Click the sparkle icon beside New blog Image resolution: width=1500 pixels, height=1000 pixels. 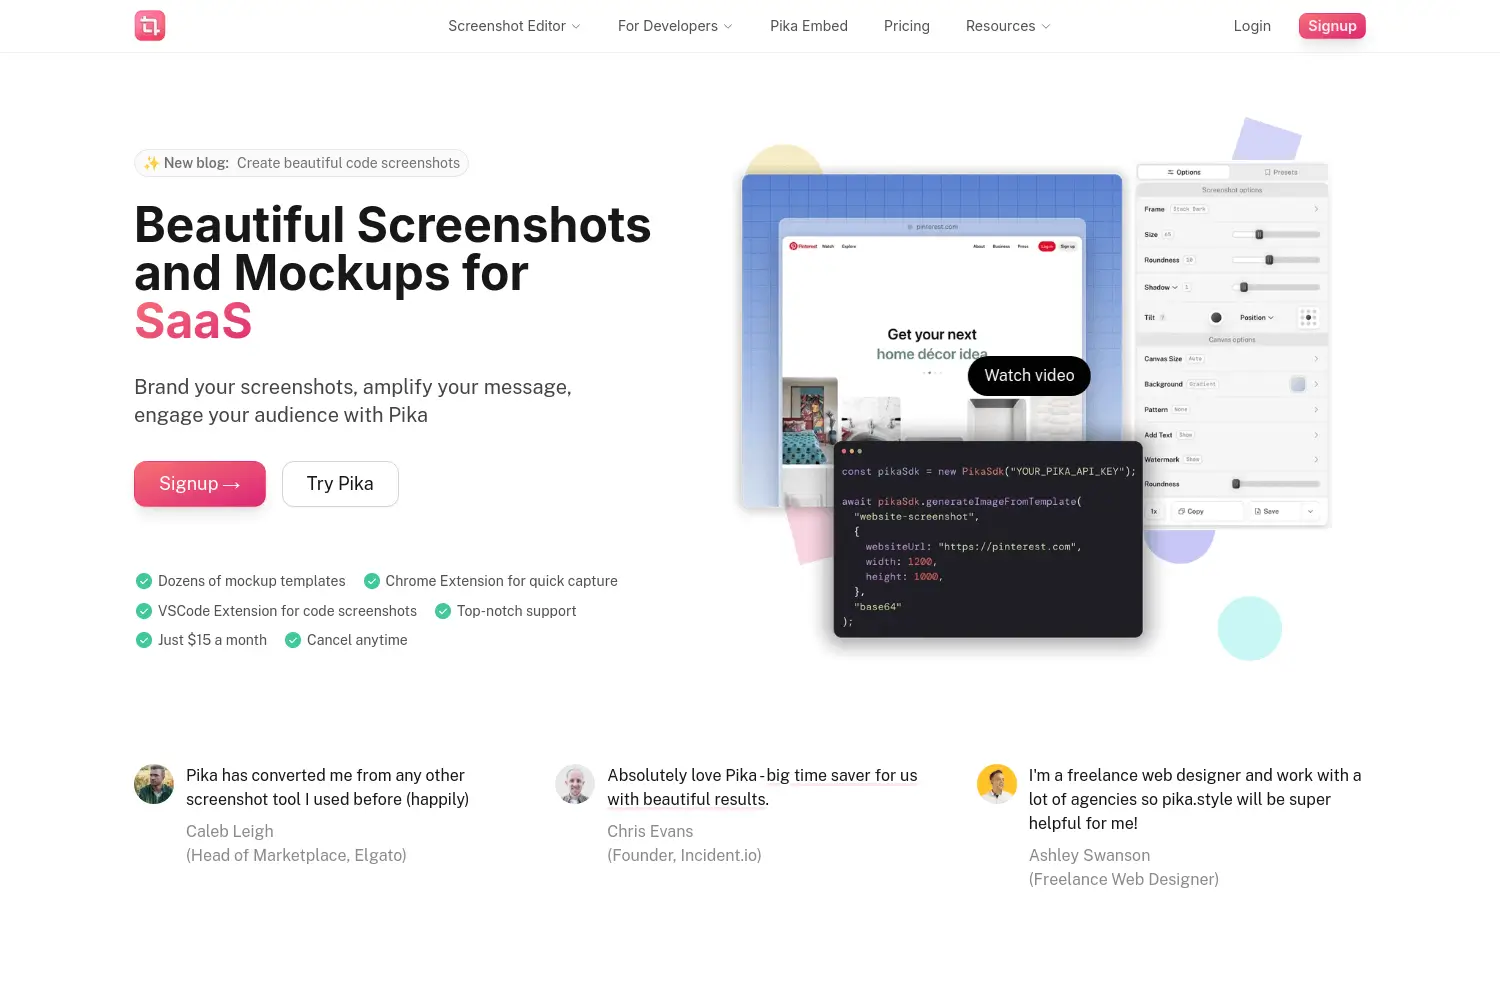click(151, 163)
